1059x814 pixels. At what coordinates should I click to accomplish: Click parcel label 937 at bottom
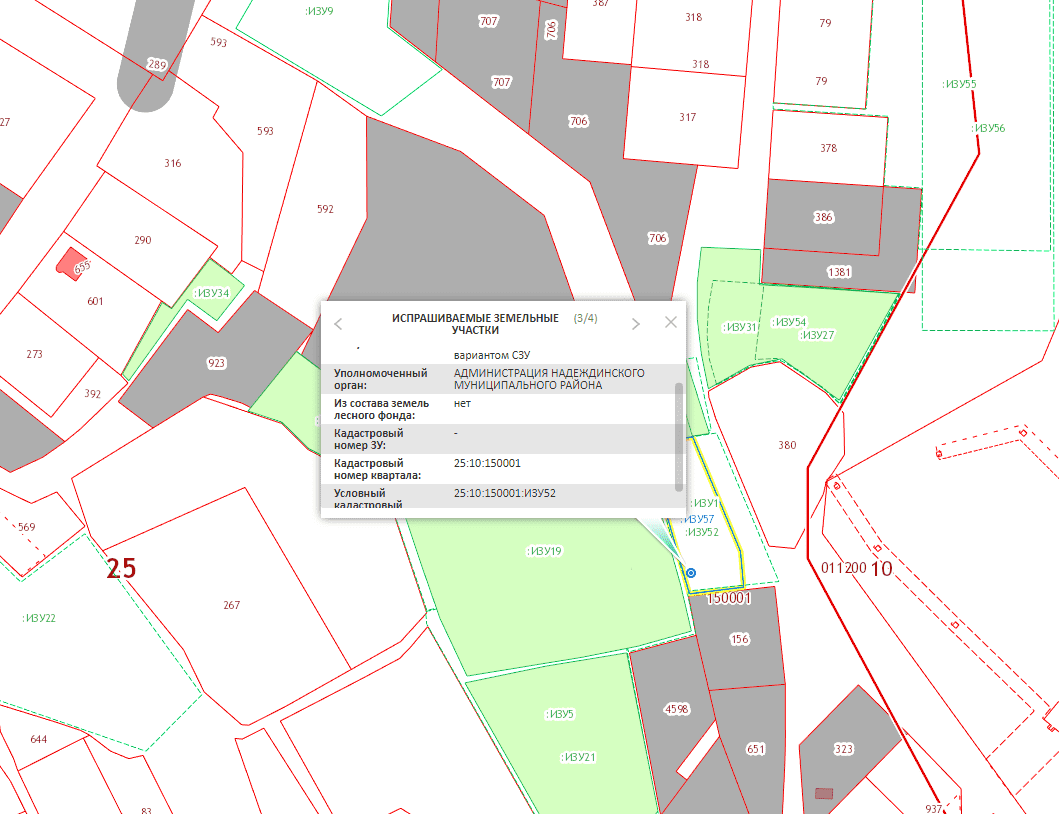pos(933,809)
